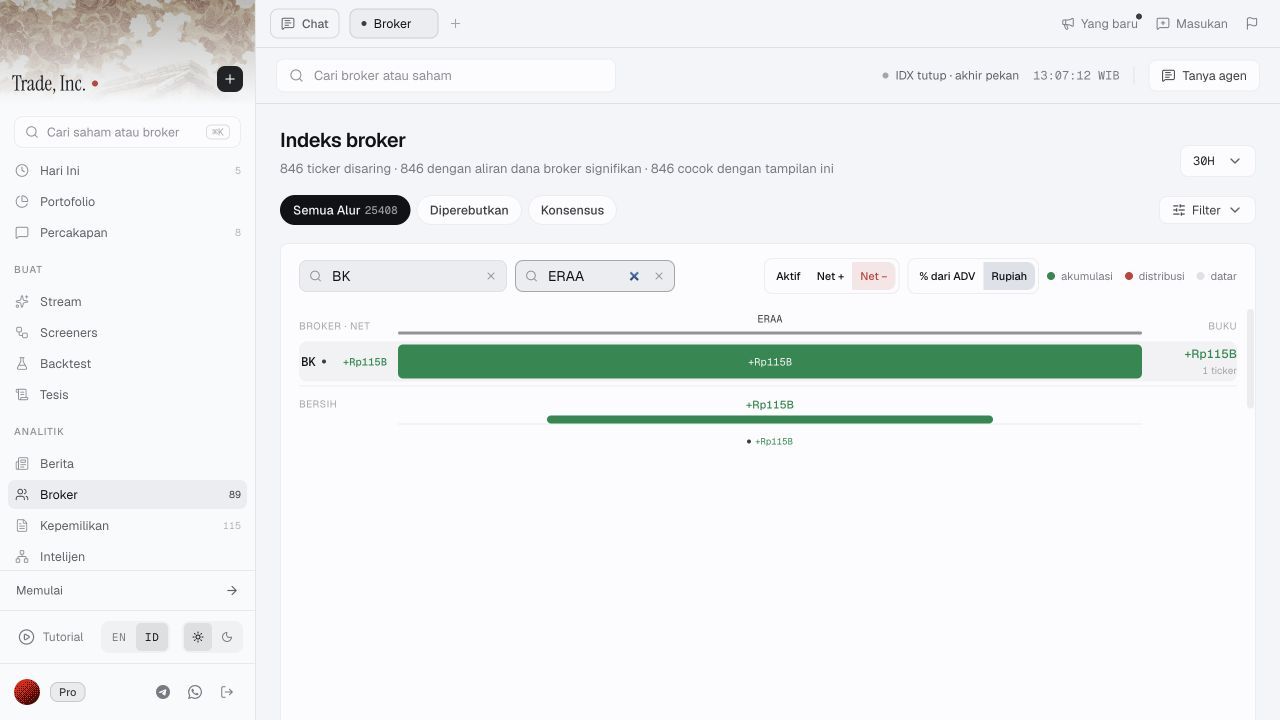The width and height of the screenshot is (1280, 720).
Task: Switch to % dari ADV view
Action: pos(947,276)
